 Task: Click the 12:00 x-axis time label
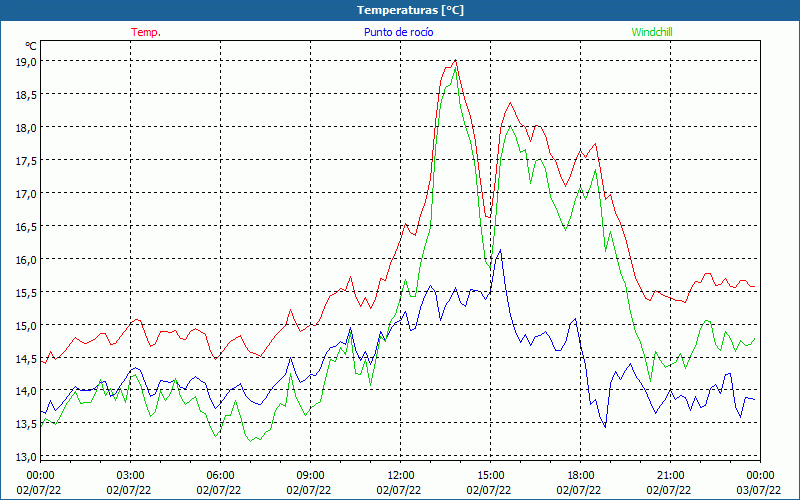pyautogui.click(x=401, y=476)
